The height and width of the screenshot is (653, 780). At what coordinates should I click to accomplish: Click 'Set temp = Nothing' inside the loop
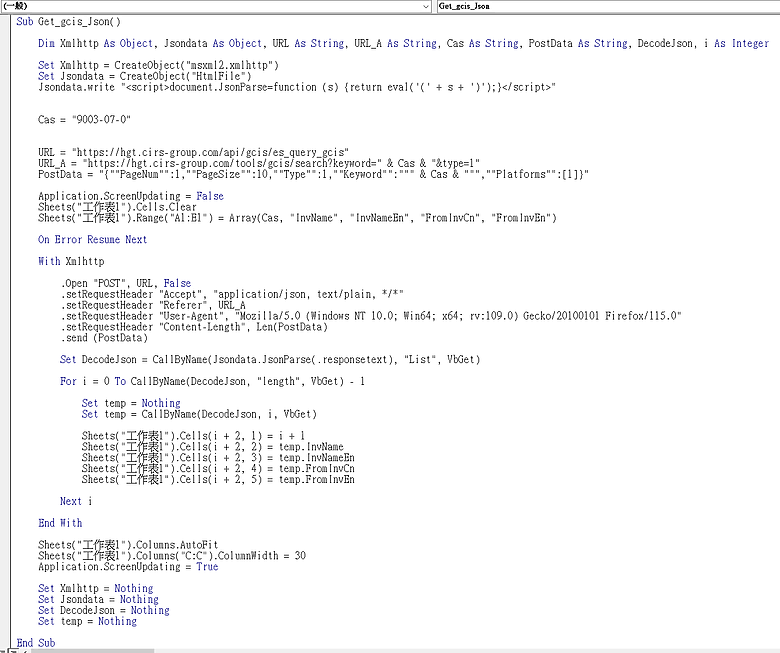tap(131, 403)
